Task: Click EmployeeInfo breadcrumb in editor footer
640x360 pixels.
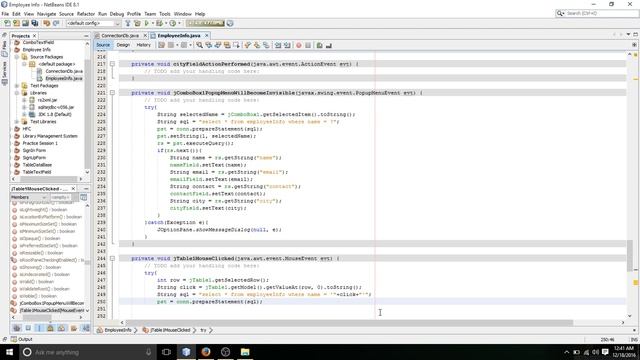Action: pyautogui.click(x=118, y=330)
